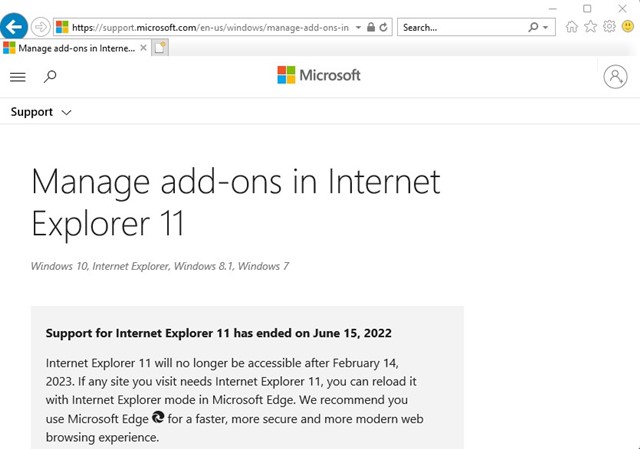Click the Microsoft logo link
The image size is (640, 449).
coord(319,75)
